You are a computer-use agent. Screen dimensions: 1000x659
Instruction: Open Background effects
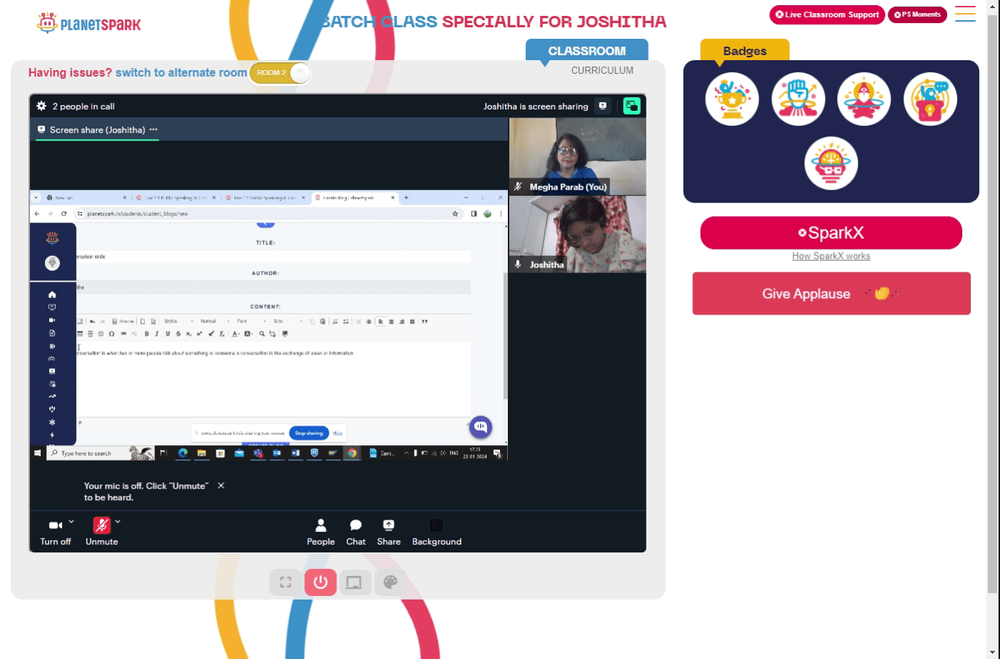[x=436, y=531]
